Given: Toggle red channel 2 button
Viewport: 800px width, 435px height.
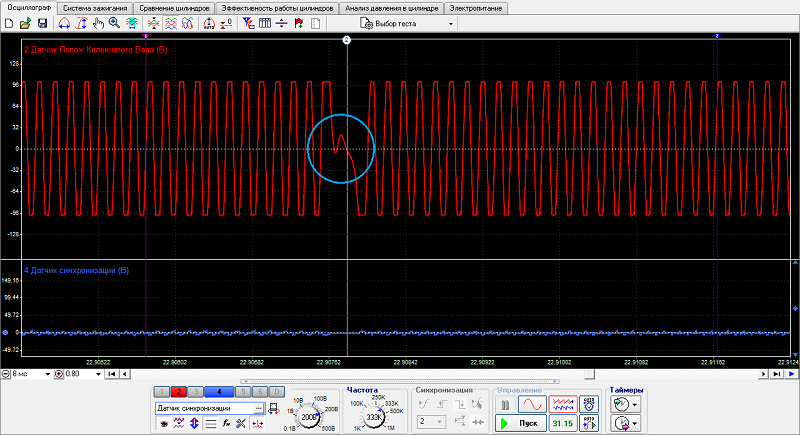Looking at the screenshot, I should (x=179, y=392).
